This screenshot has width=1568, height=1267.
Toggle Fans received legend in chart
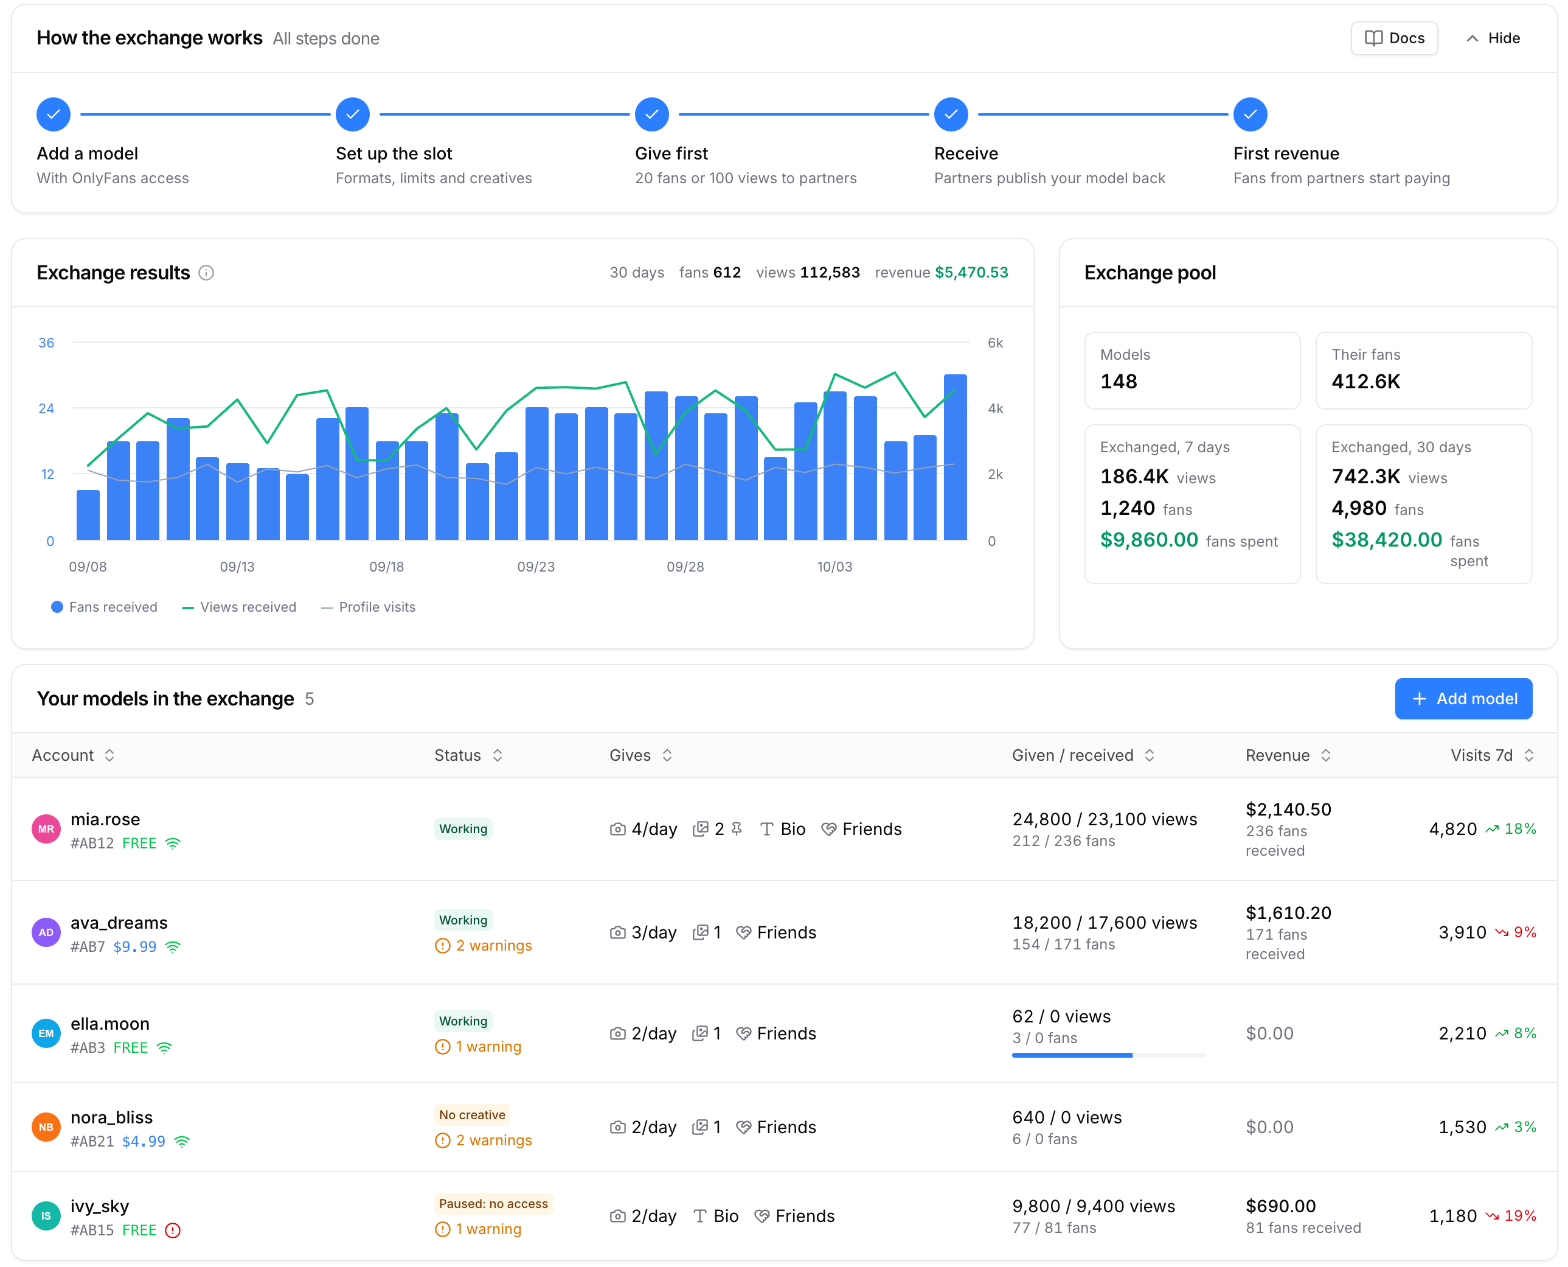pos(104,607)
